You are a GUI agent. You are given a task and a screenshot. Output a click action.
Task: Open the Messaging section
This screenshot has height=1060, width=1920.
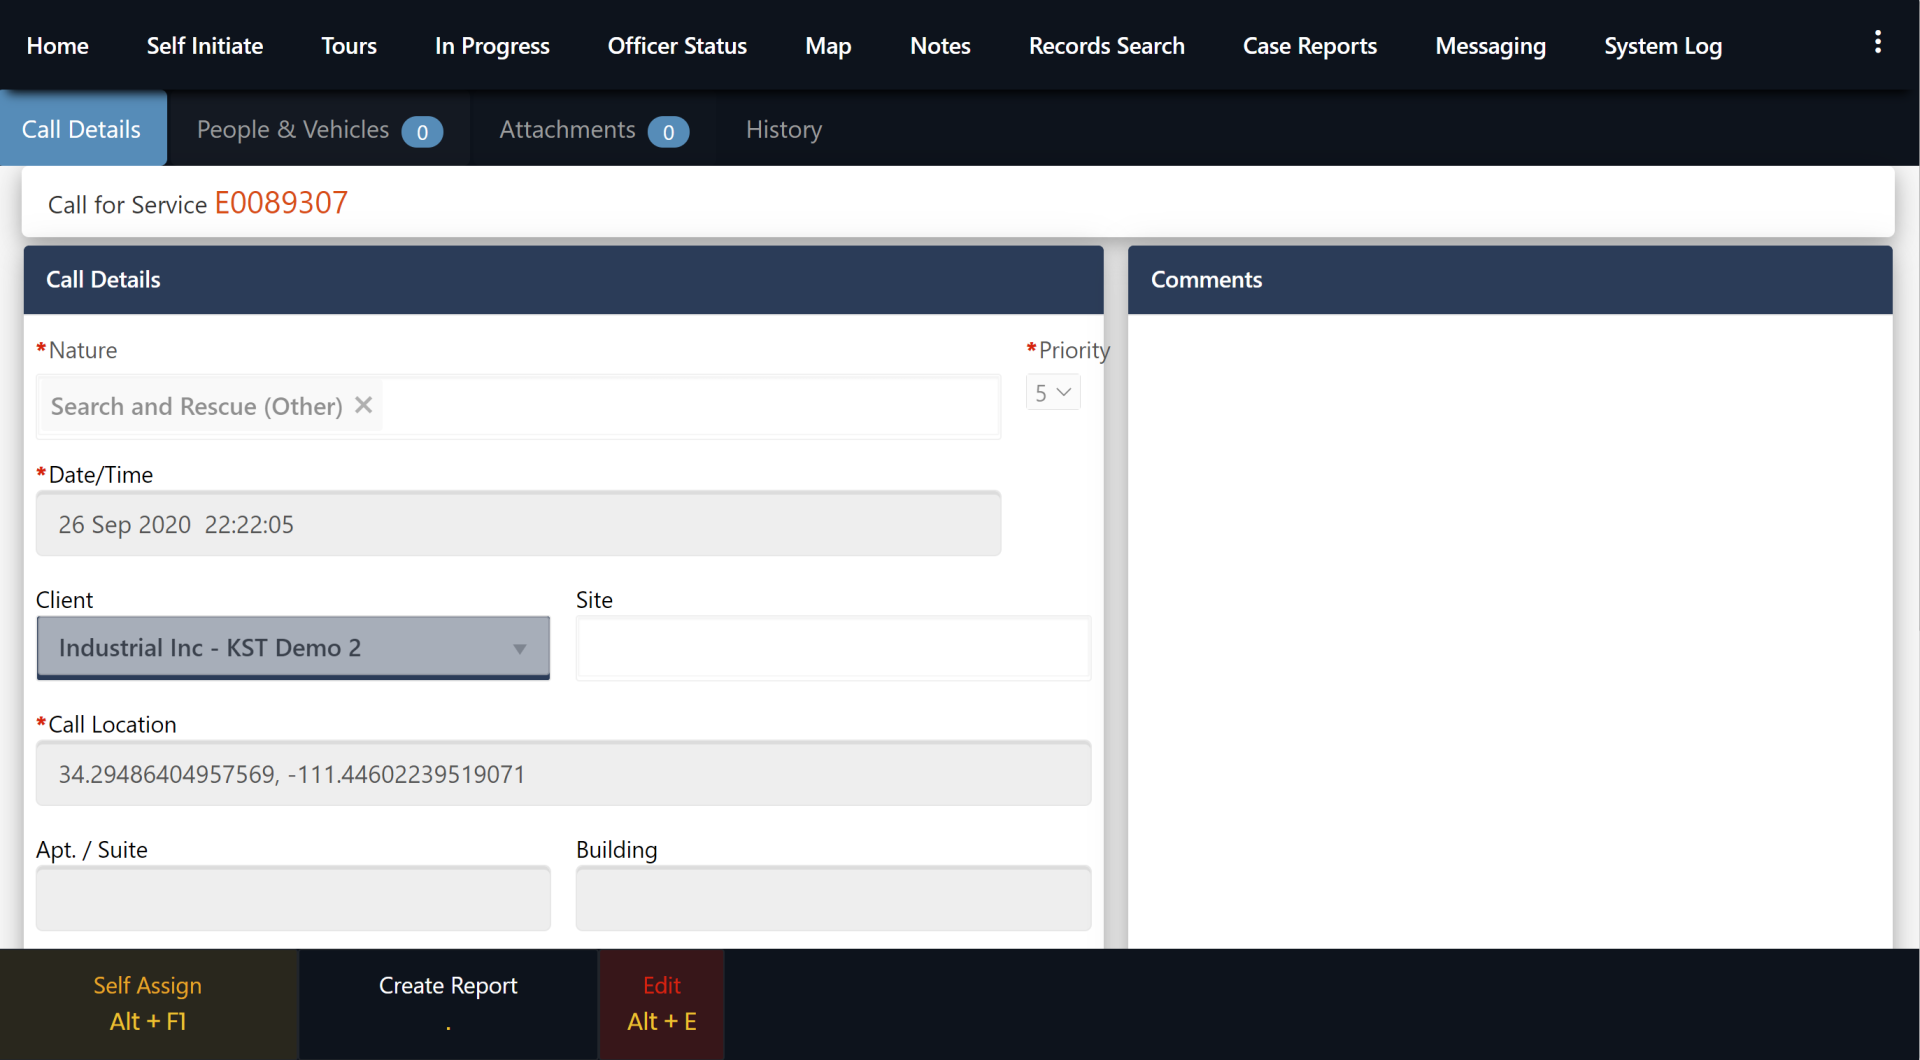[1490, 46]
